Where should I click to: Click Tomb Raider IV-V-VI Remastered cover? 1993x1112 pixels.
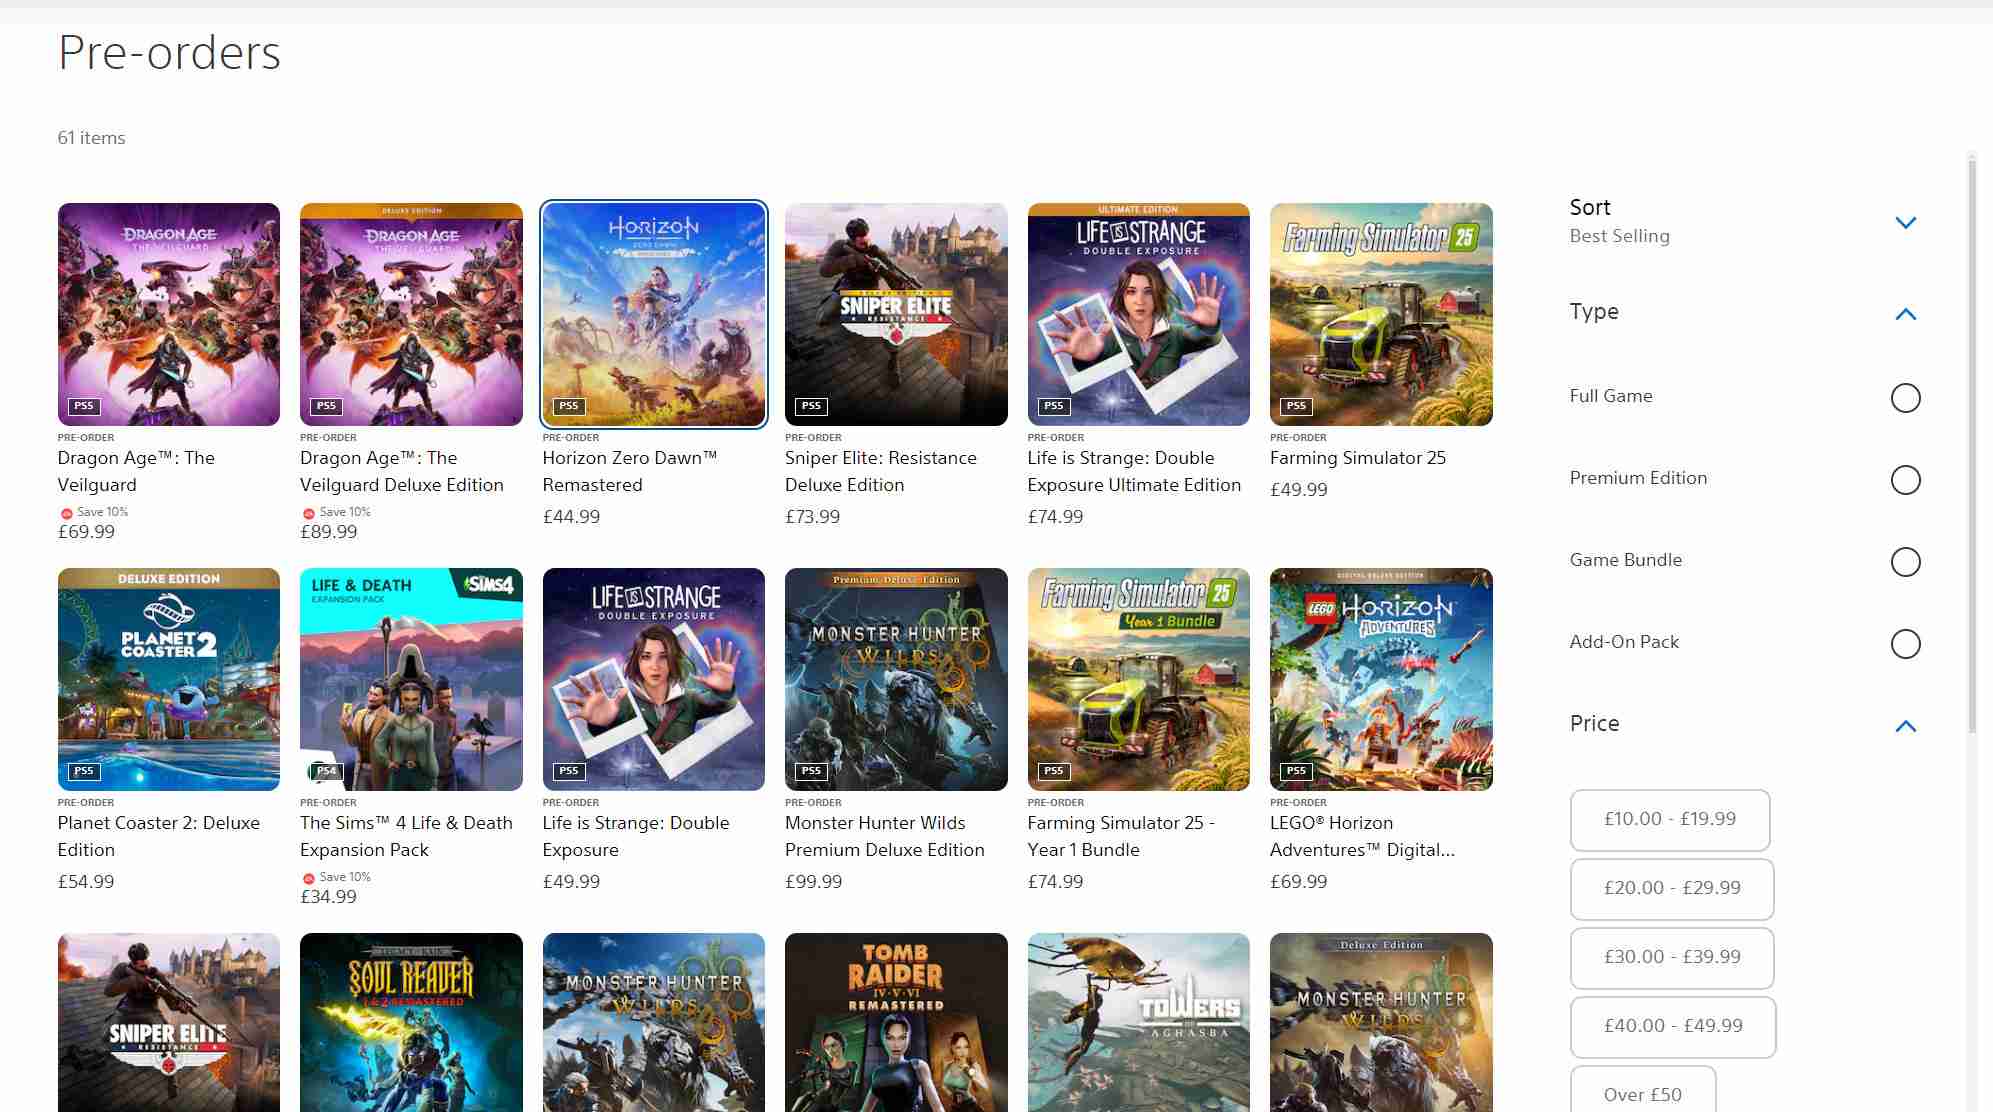(x=896, y=1022)
